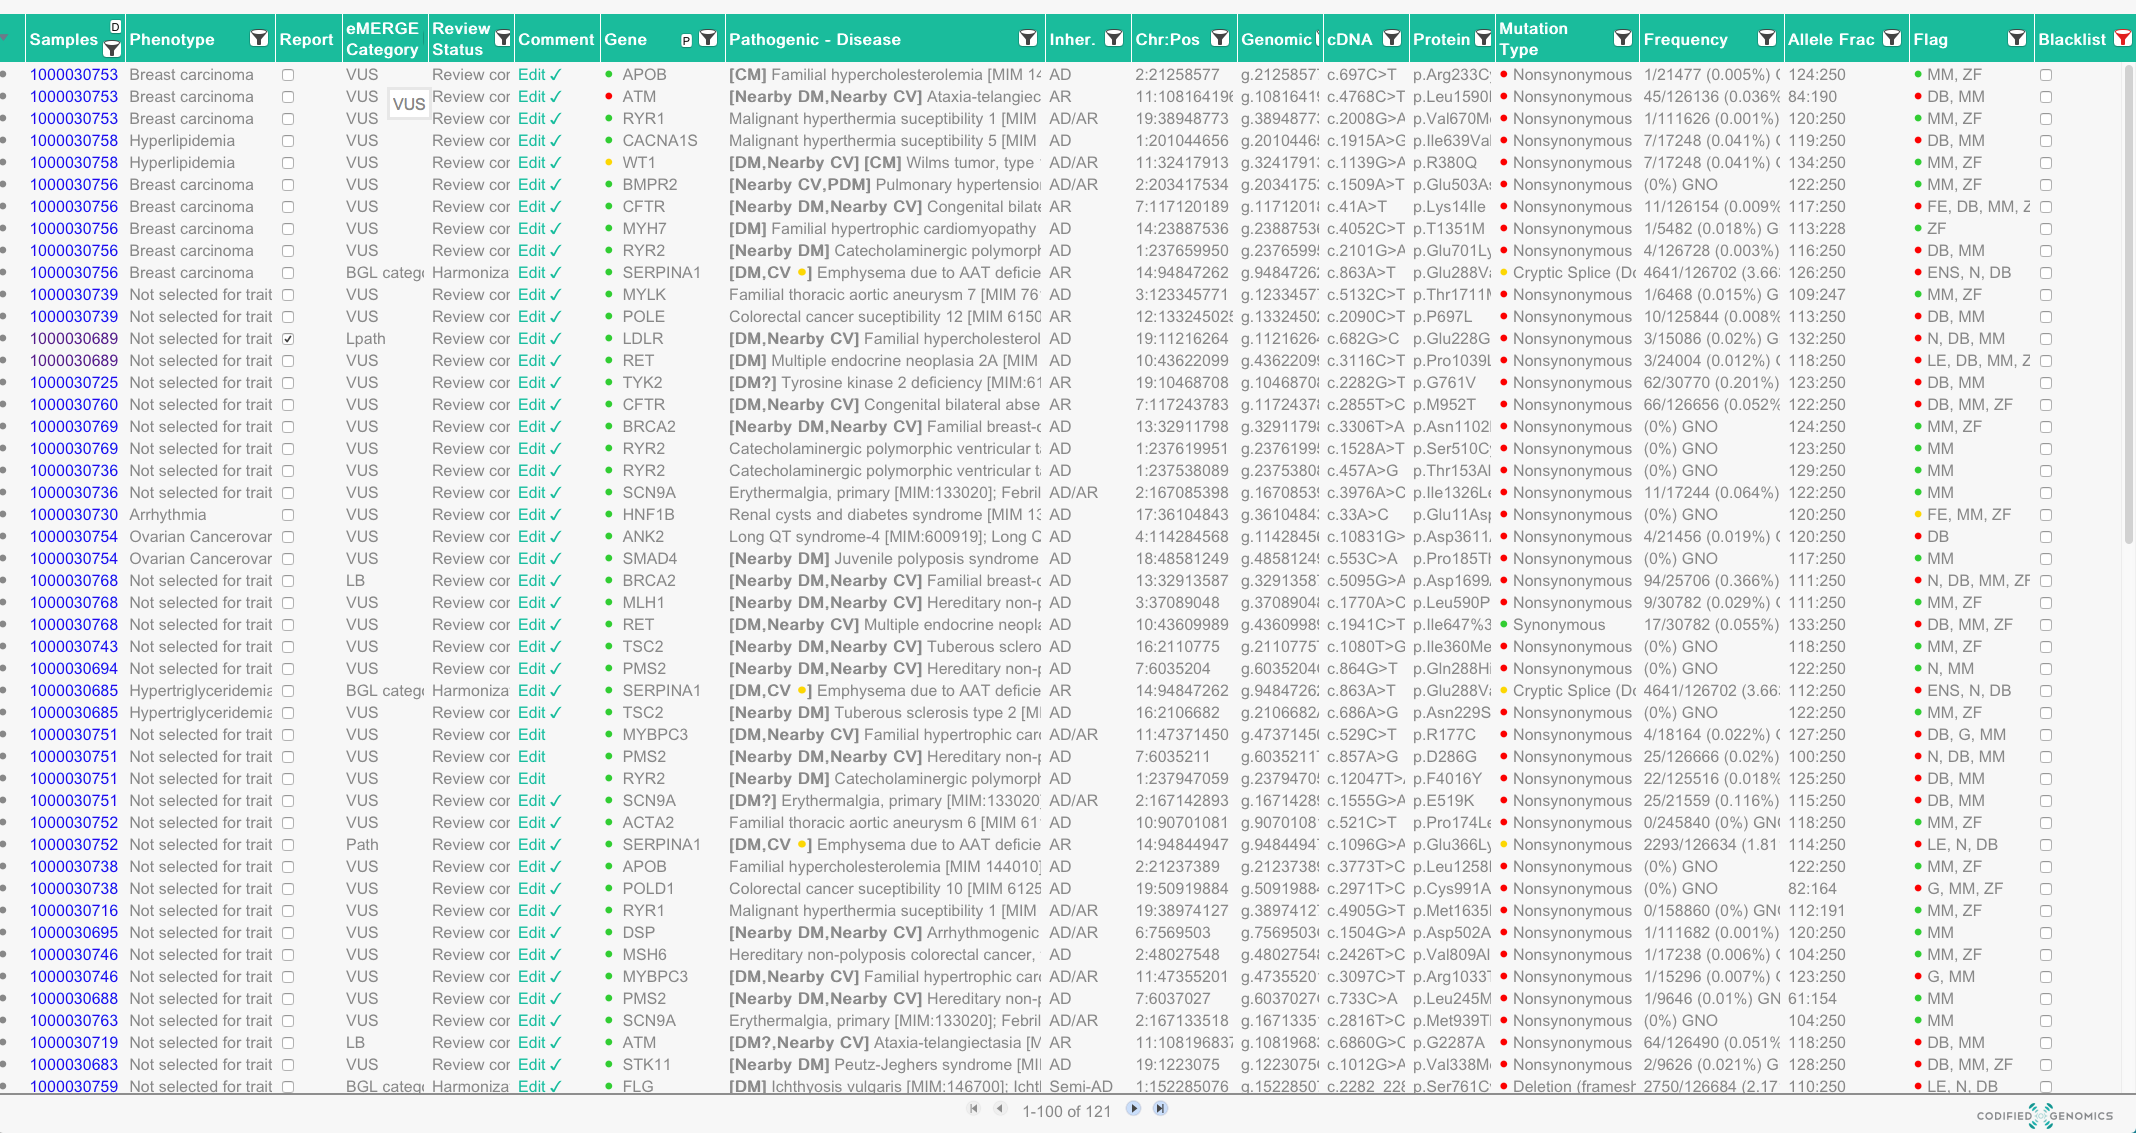The height and width of the screenshot is (1134, 2136).
Task: Select the 'Path' category cell for SERPINA1
Action: pyautogui.click(x=362, y=845)
